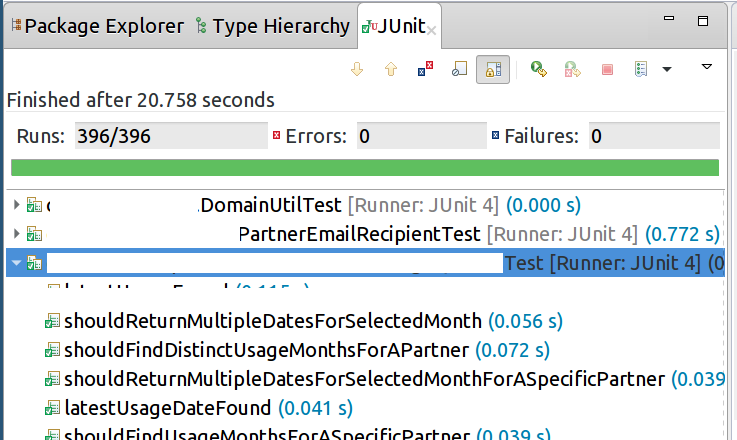
Task: Expand the DomainUtilTest tree node
Action: pos(16,205)
